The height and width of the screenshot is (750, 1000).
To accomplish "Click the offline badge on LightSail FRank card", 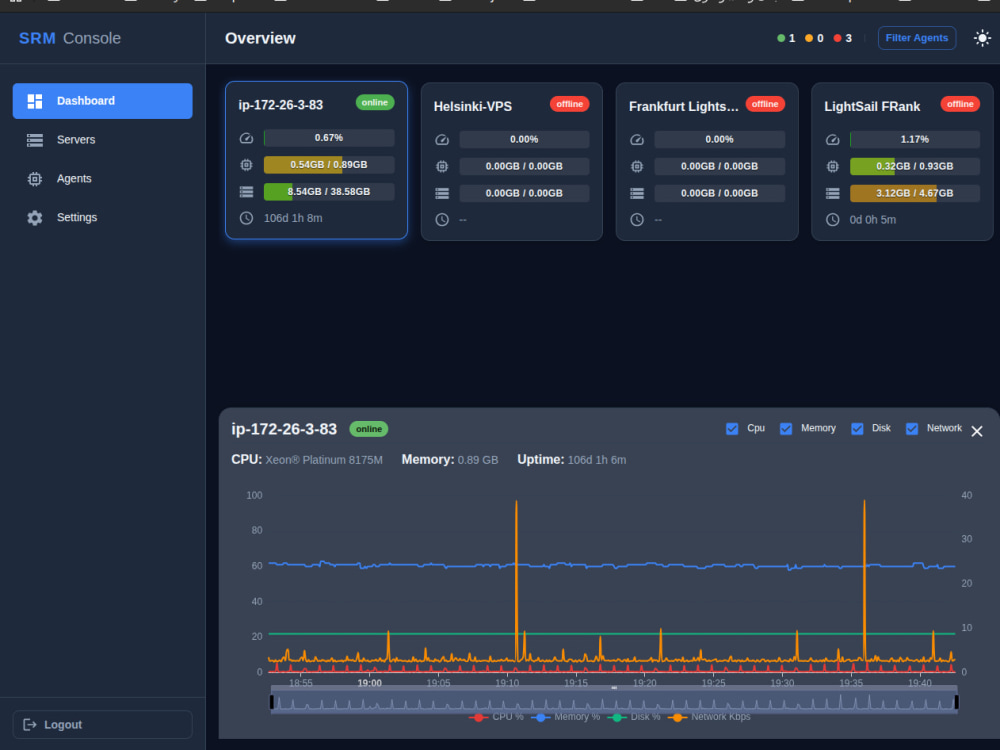I will click(x=960, y=104).
